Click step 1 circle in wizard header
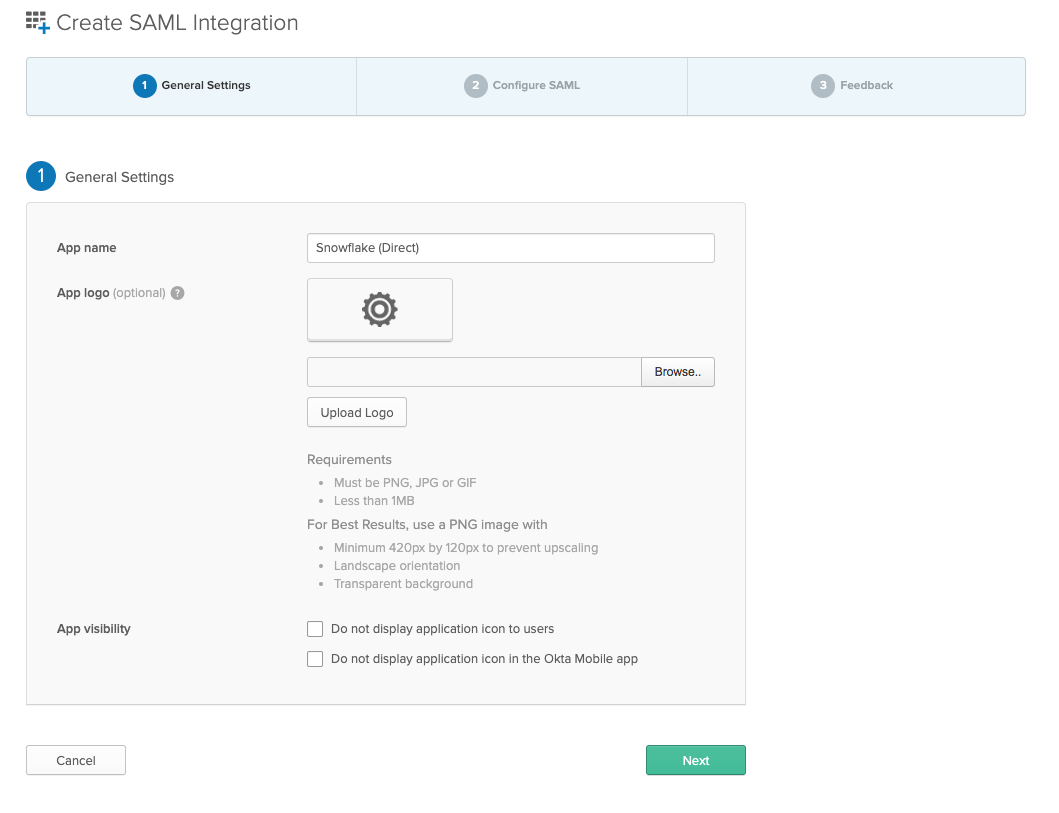The height and width of the screenshot is (813, 1059). click(145, 86)
